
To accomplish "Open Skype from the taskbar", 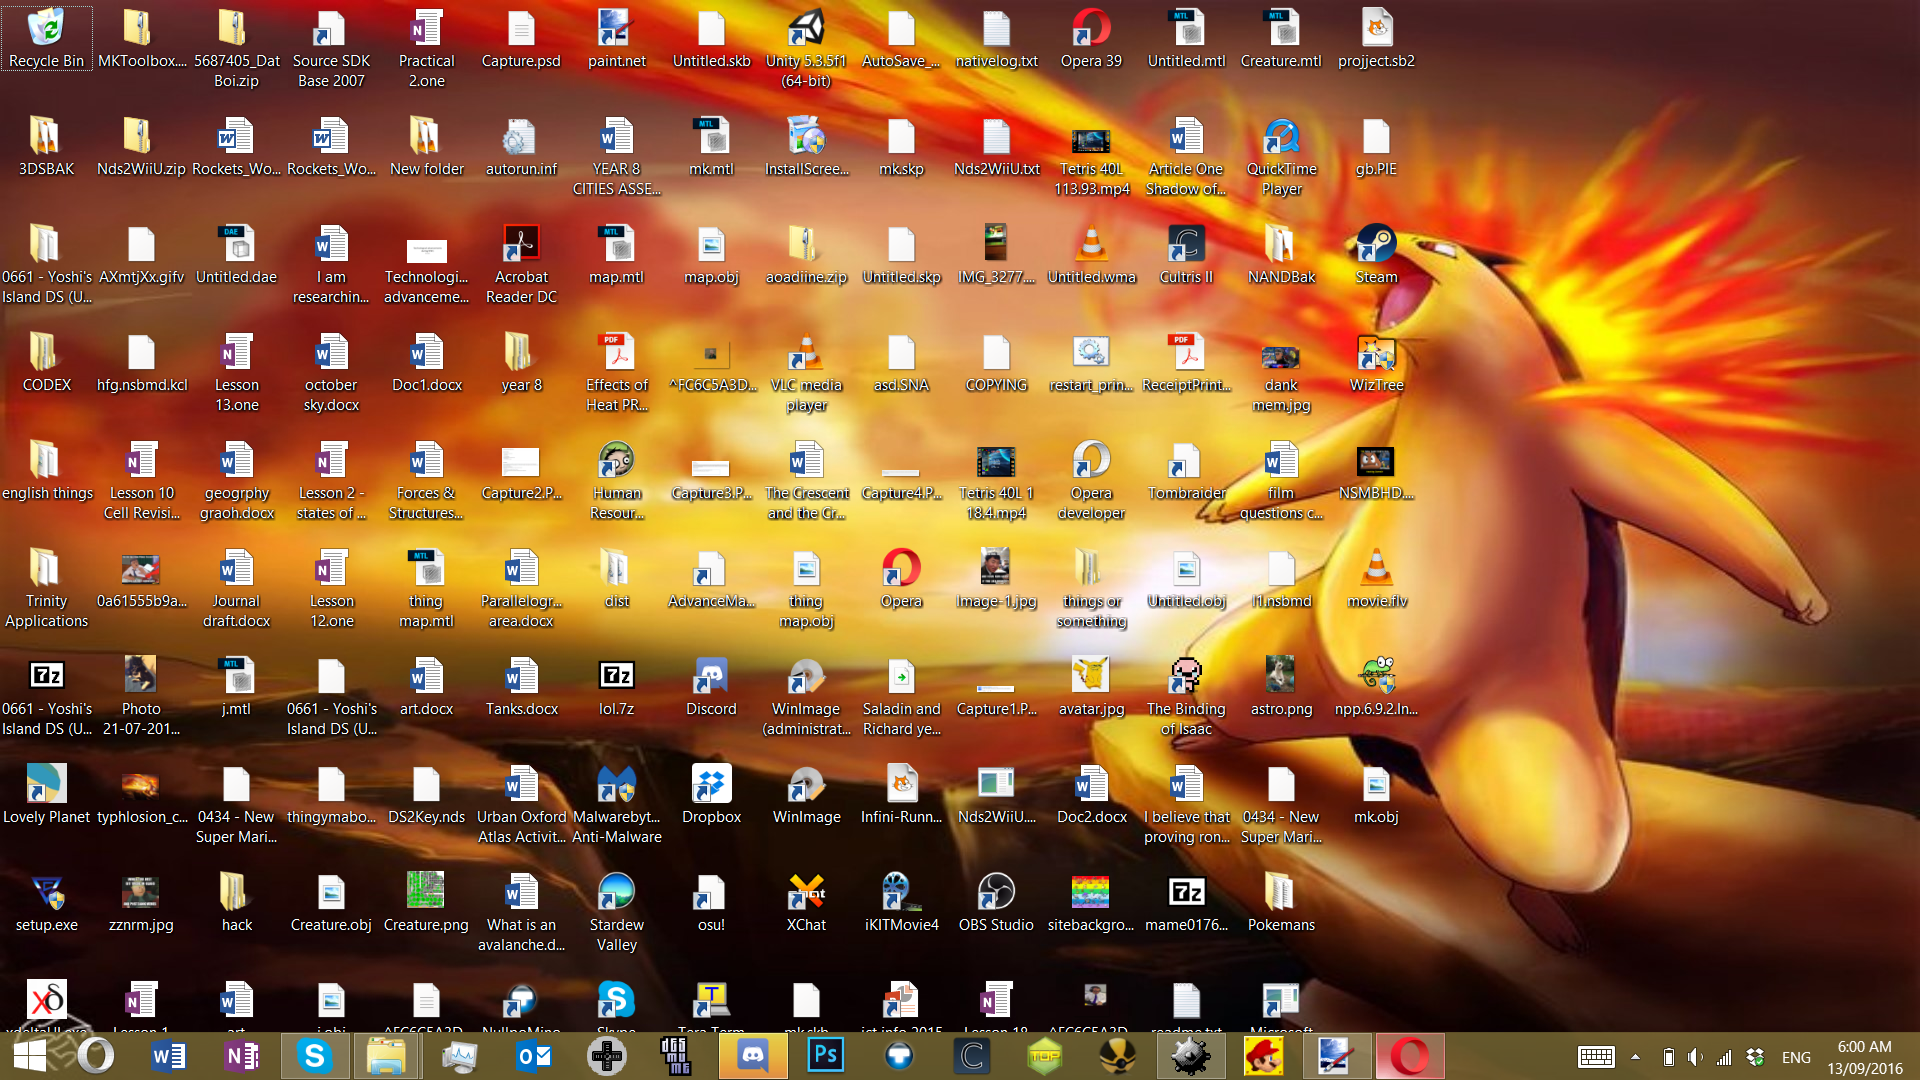I will click(x=314, y=1055).
